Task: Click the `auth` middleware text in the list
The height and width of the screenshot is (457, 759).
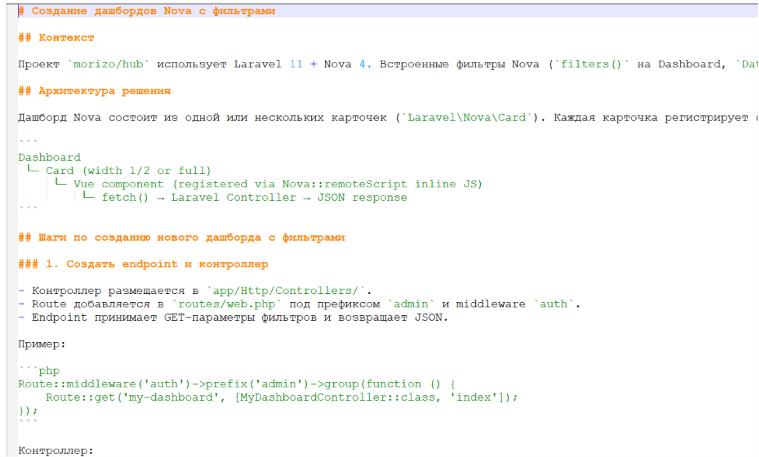Action: pos(553,304)
